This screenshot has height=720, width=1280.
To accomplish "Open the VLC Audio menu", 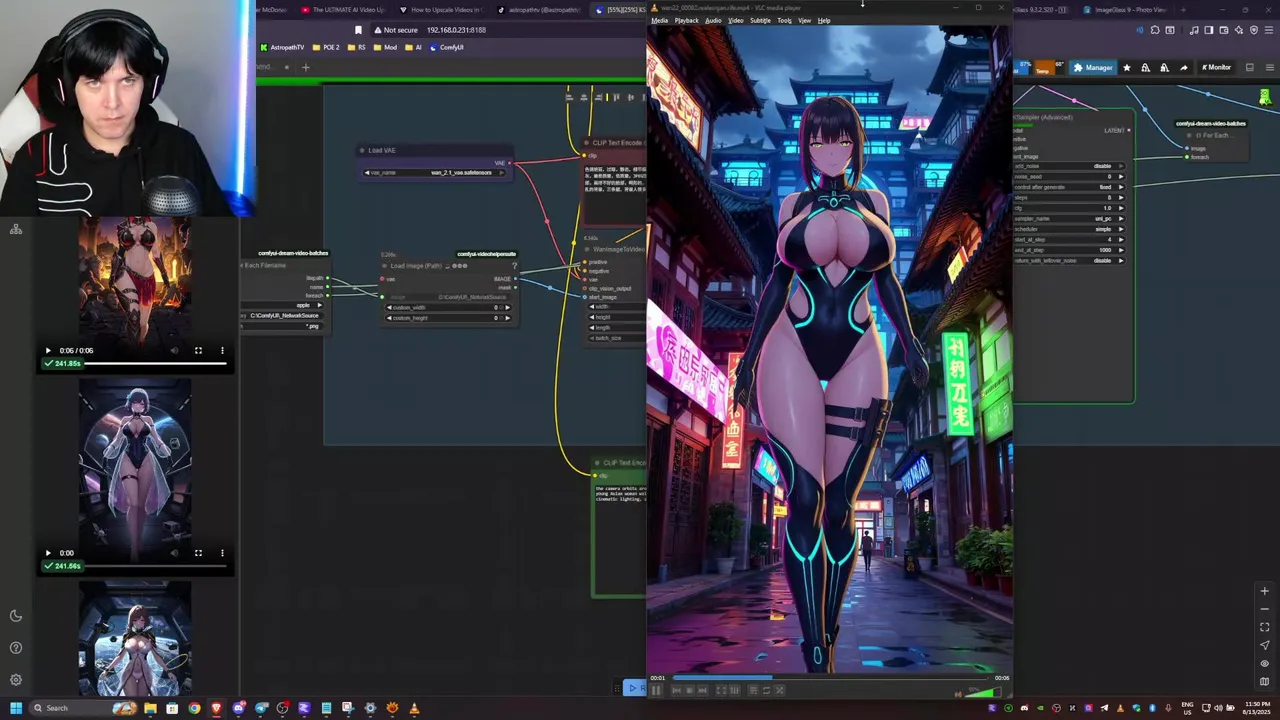I will (713, 20).
